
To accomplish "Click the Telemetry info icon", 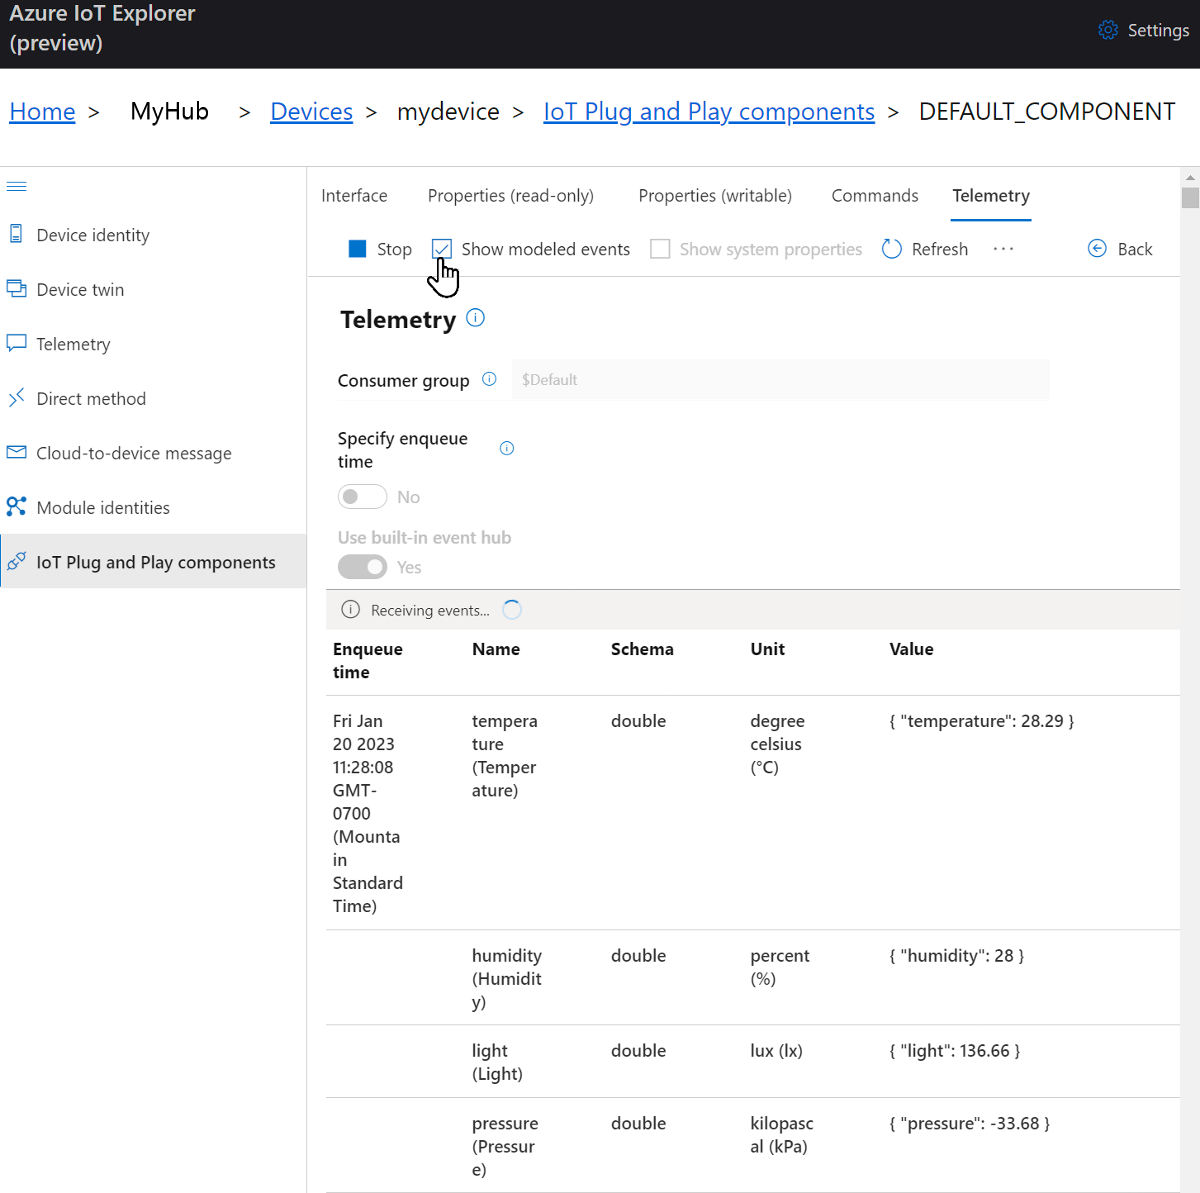I will 475,317.
